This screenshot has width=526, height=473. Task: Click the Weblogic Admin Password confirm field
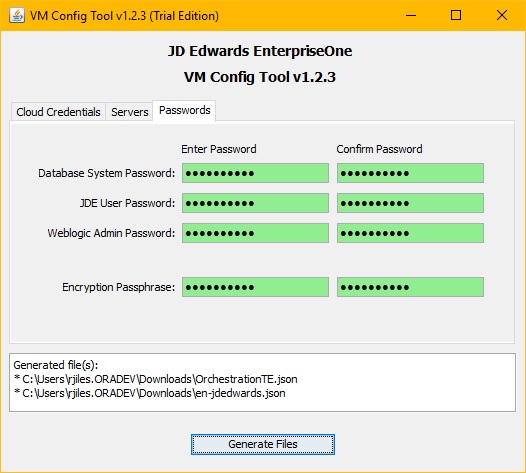click(410, 233)
